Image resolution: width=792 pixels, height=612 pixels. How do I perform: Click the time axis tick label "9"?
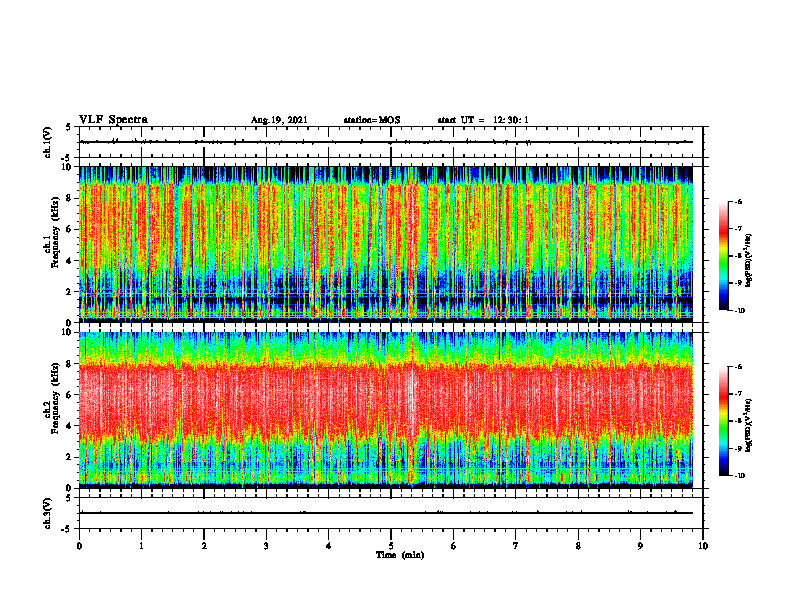click(x=640, y=546)
